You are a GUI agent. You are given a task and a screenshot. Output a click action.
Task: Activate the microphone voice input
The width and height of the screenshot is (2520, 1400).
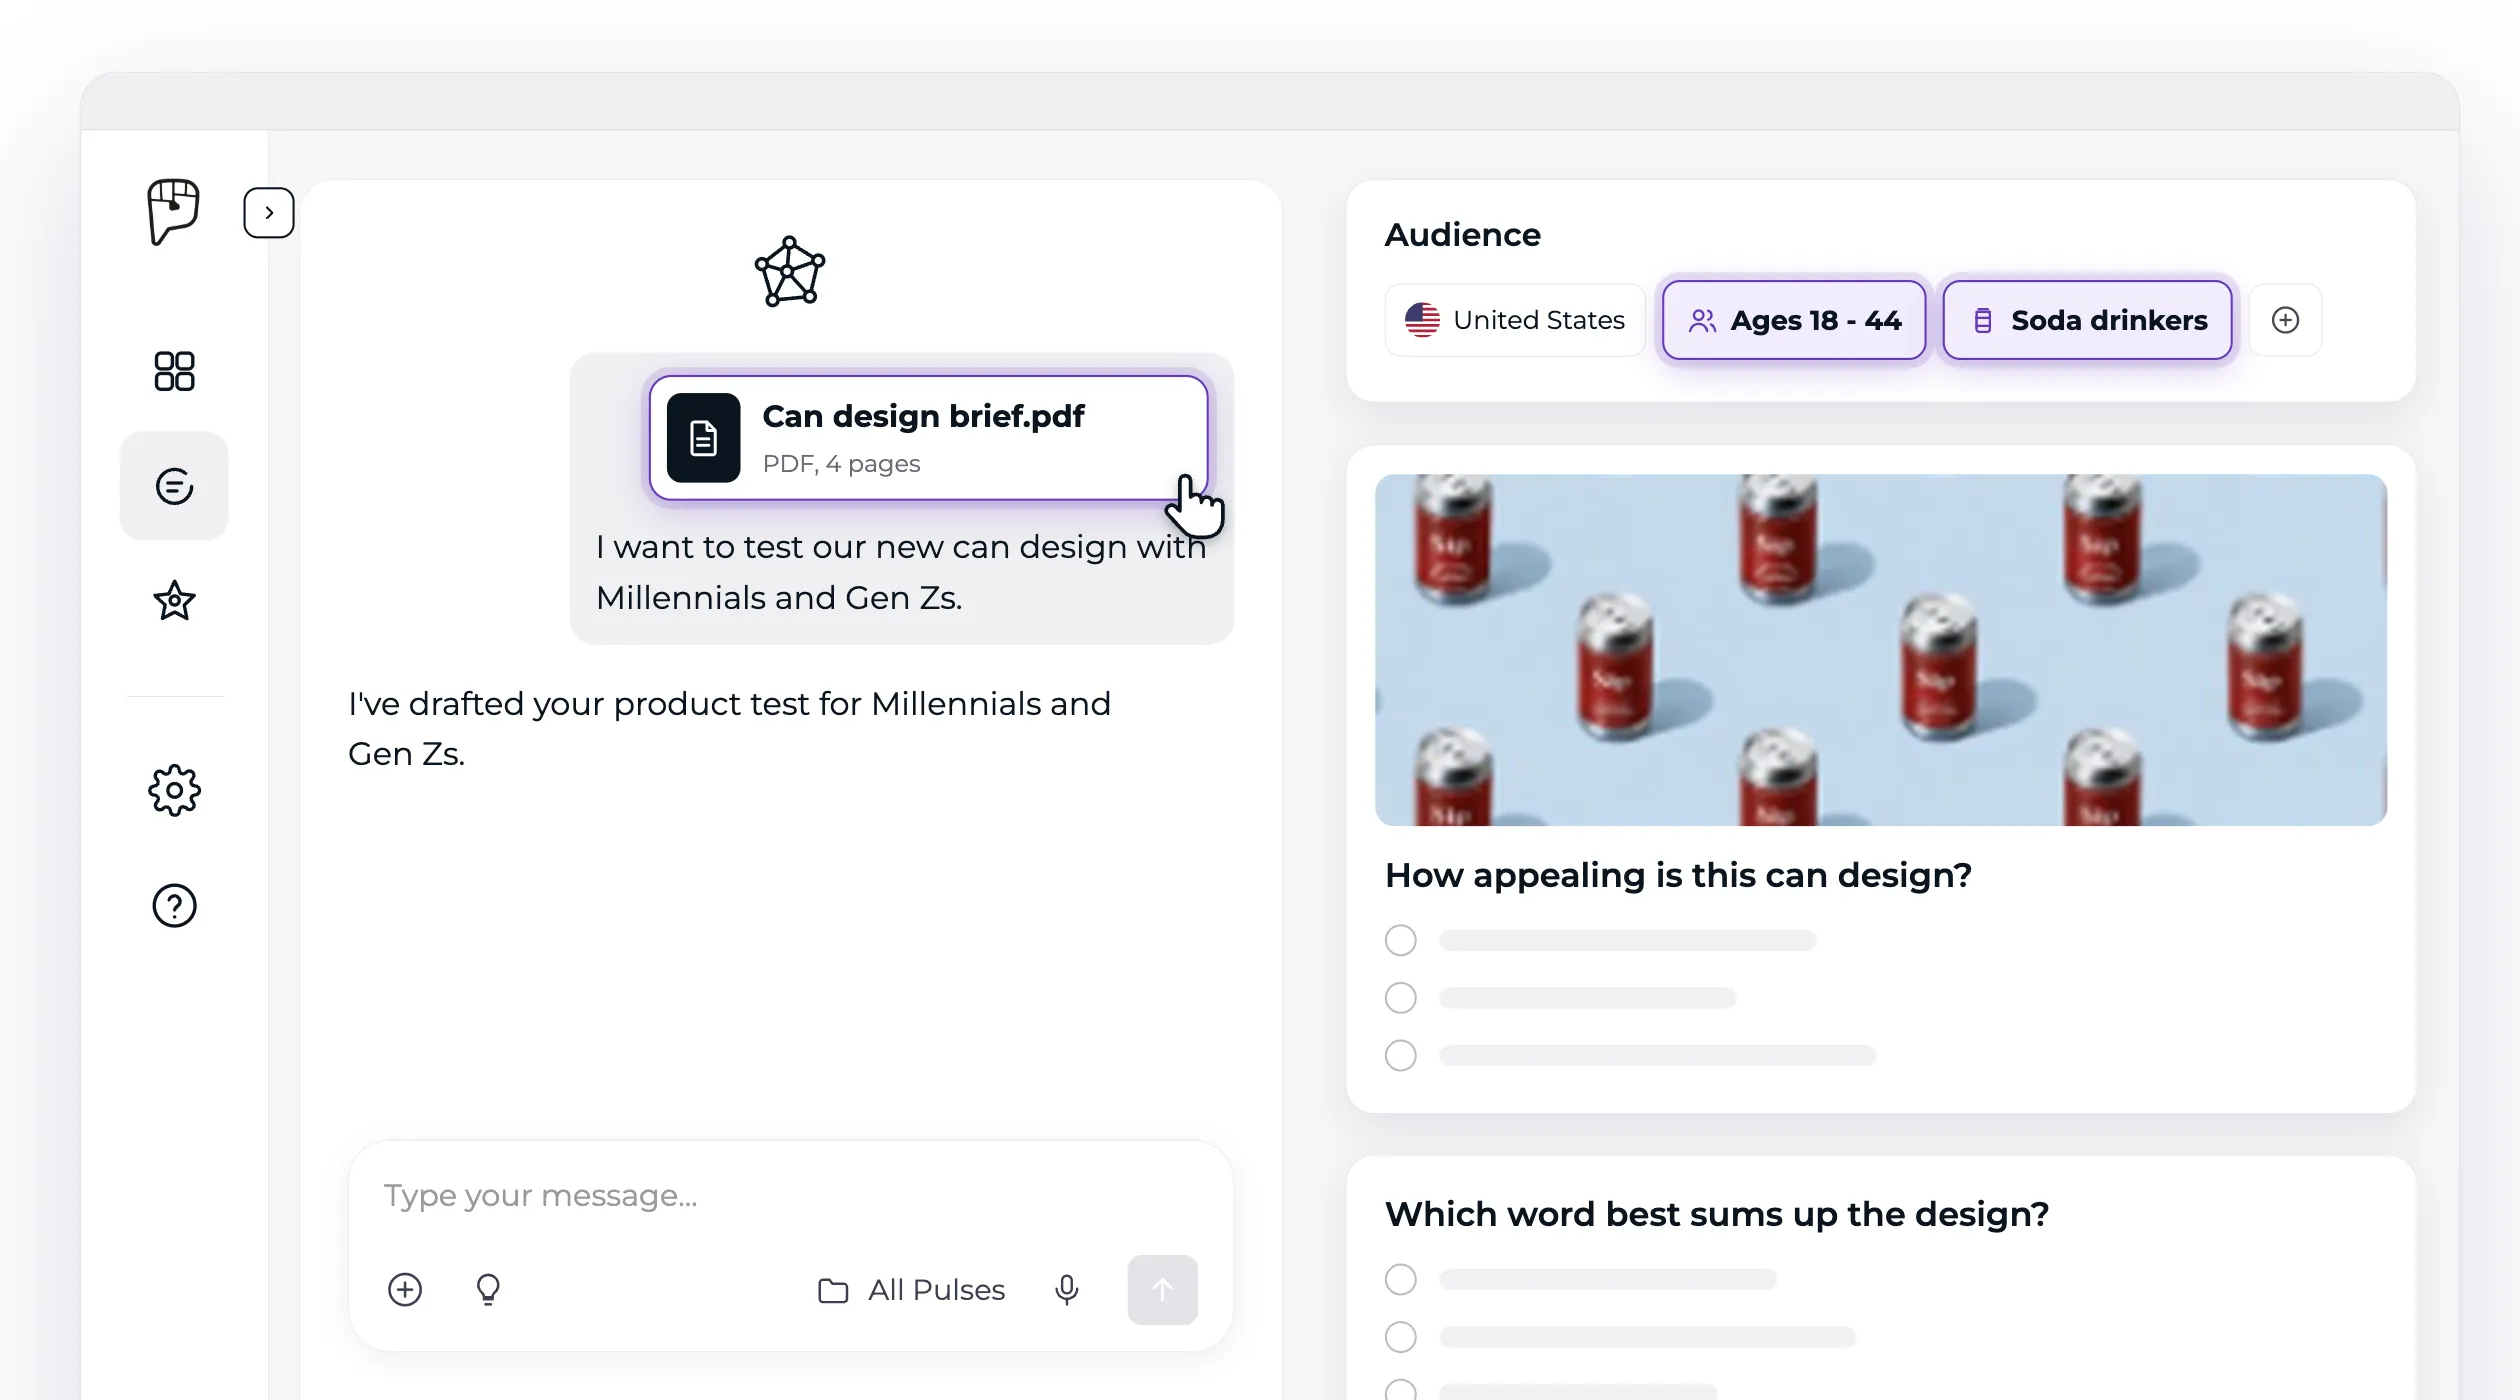pos(1067,1290)
